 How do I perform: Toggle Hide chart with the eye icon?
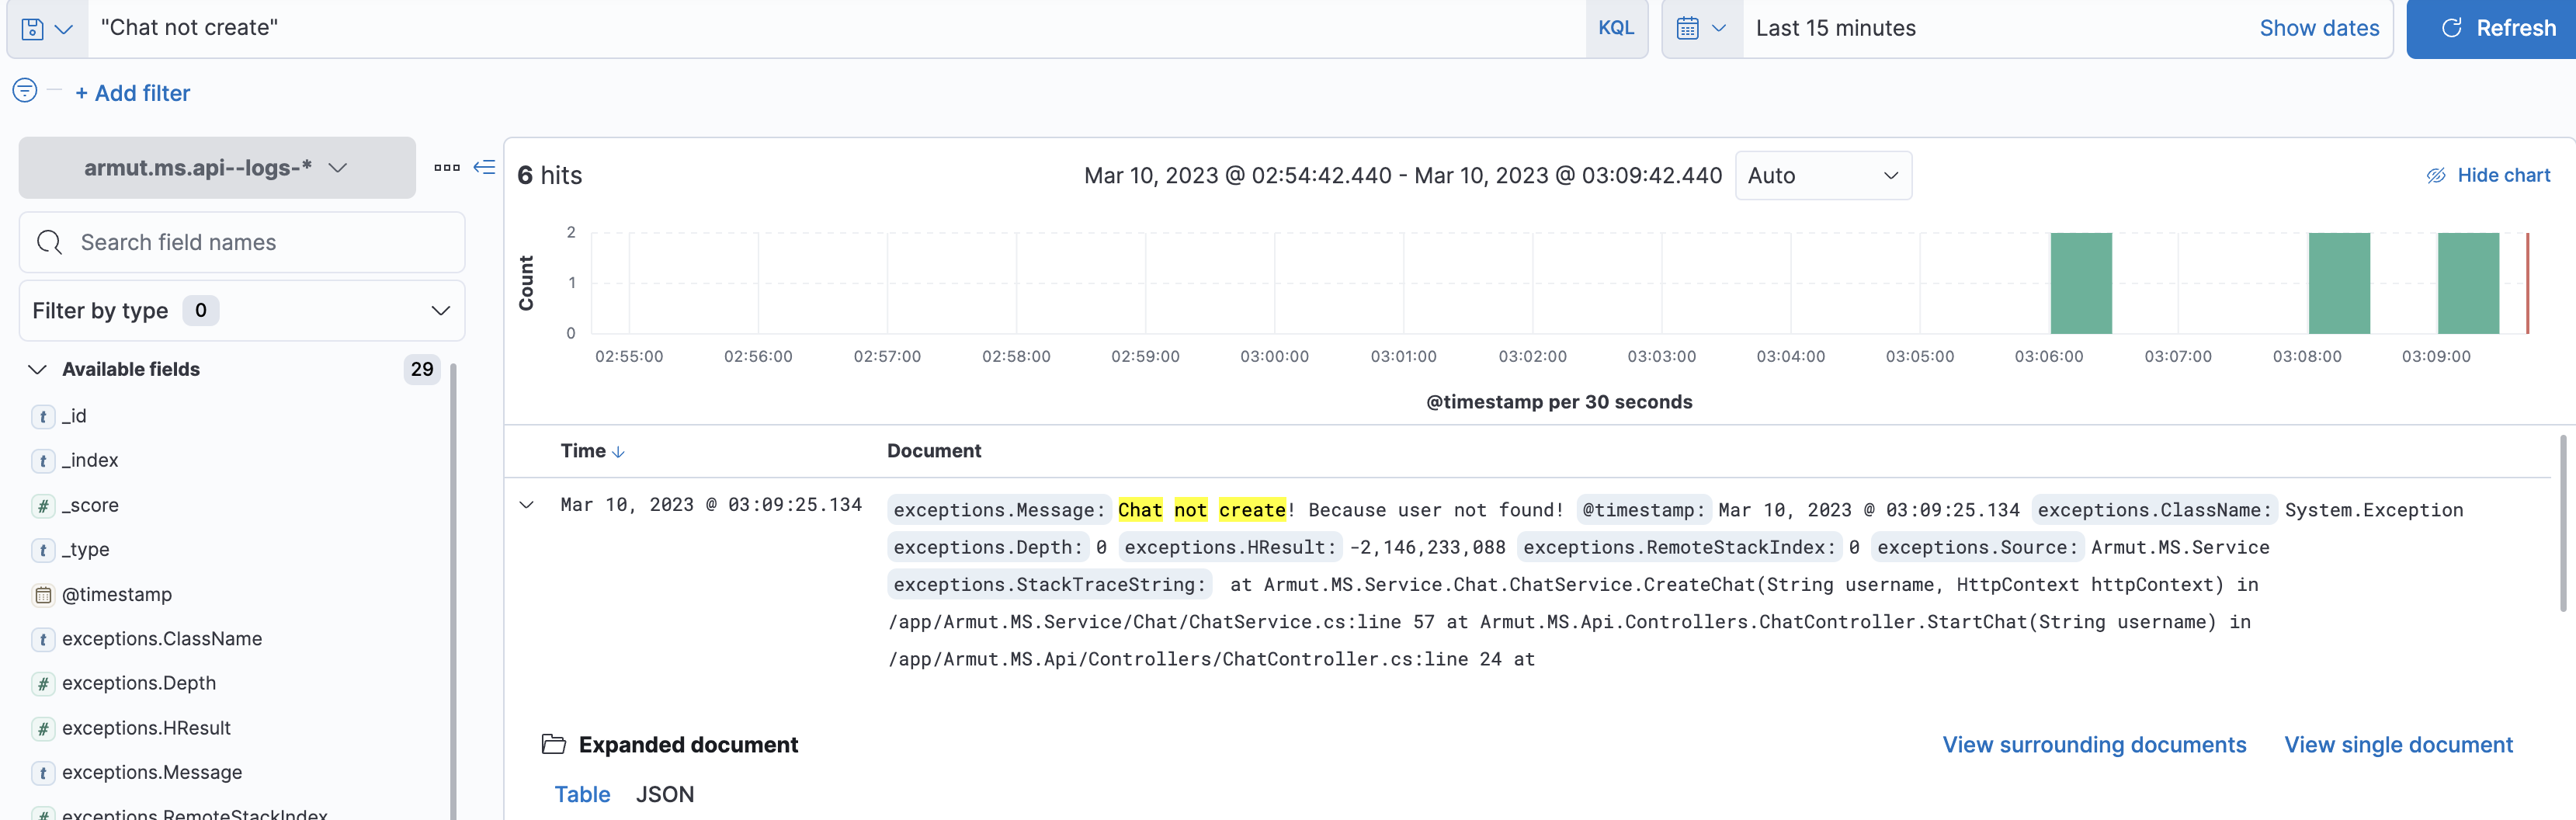(2436, 175)
